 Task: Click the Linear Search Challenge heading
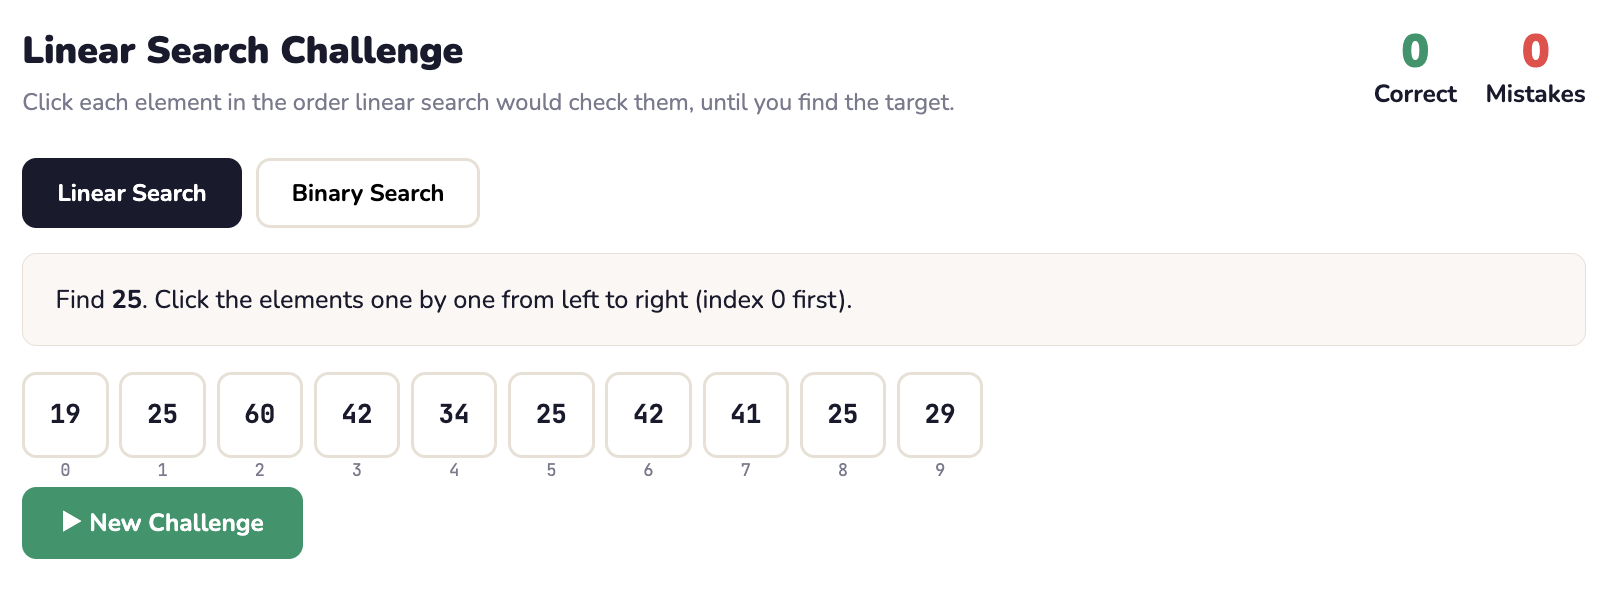pyautogui.click(x=243, y=51)
